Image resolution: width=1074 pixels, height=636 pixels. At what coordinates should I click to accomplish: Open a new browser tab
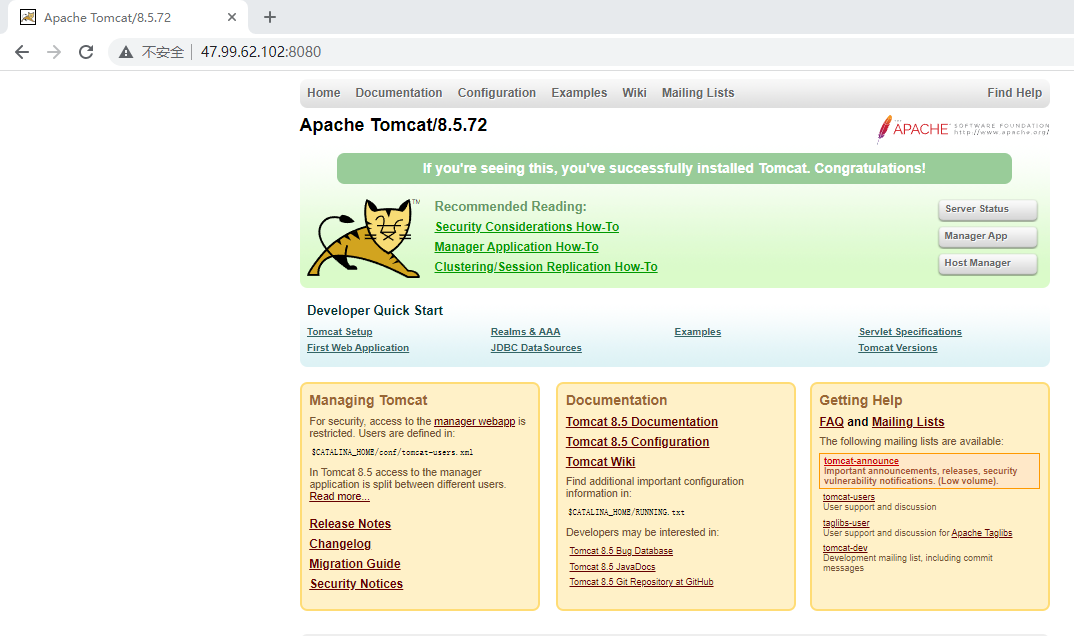tap(270, 17)
